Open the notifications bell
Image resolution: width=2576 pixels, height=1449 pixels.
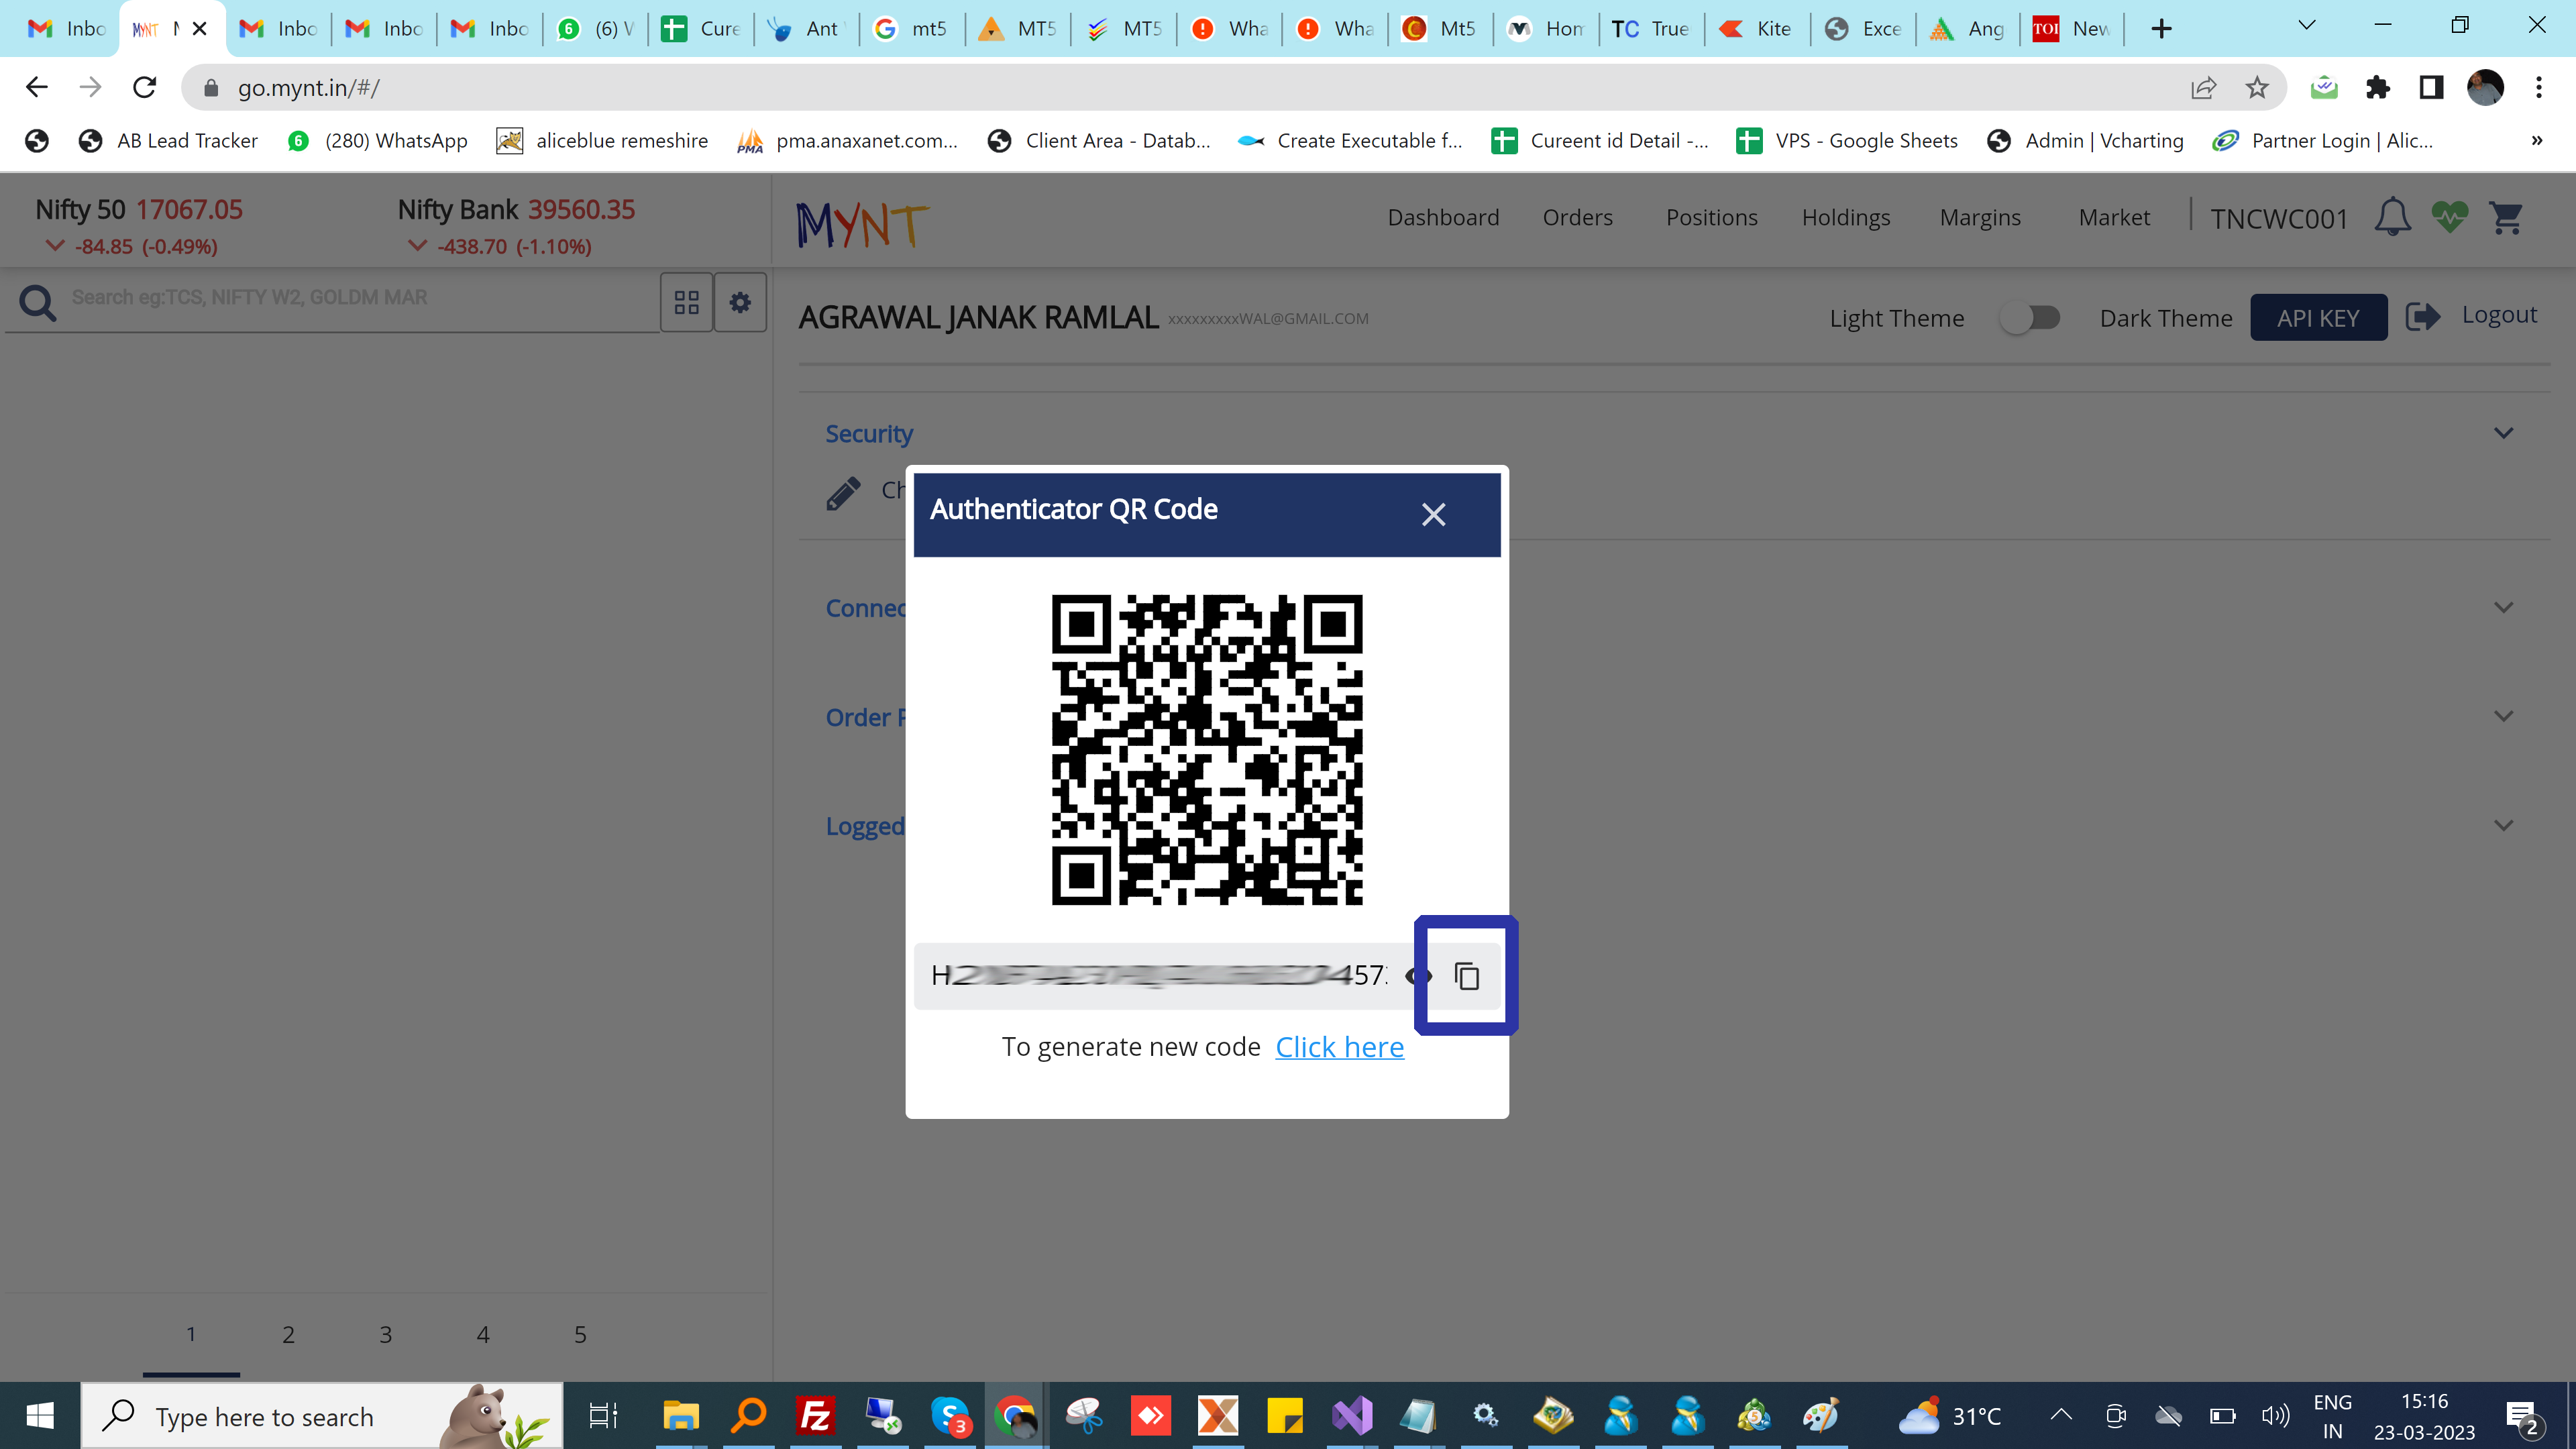click(2392, 217)
